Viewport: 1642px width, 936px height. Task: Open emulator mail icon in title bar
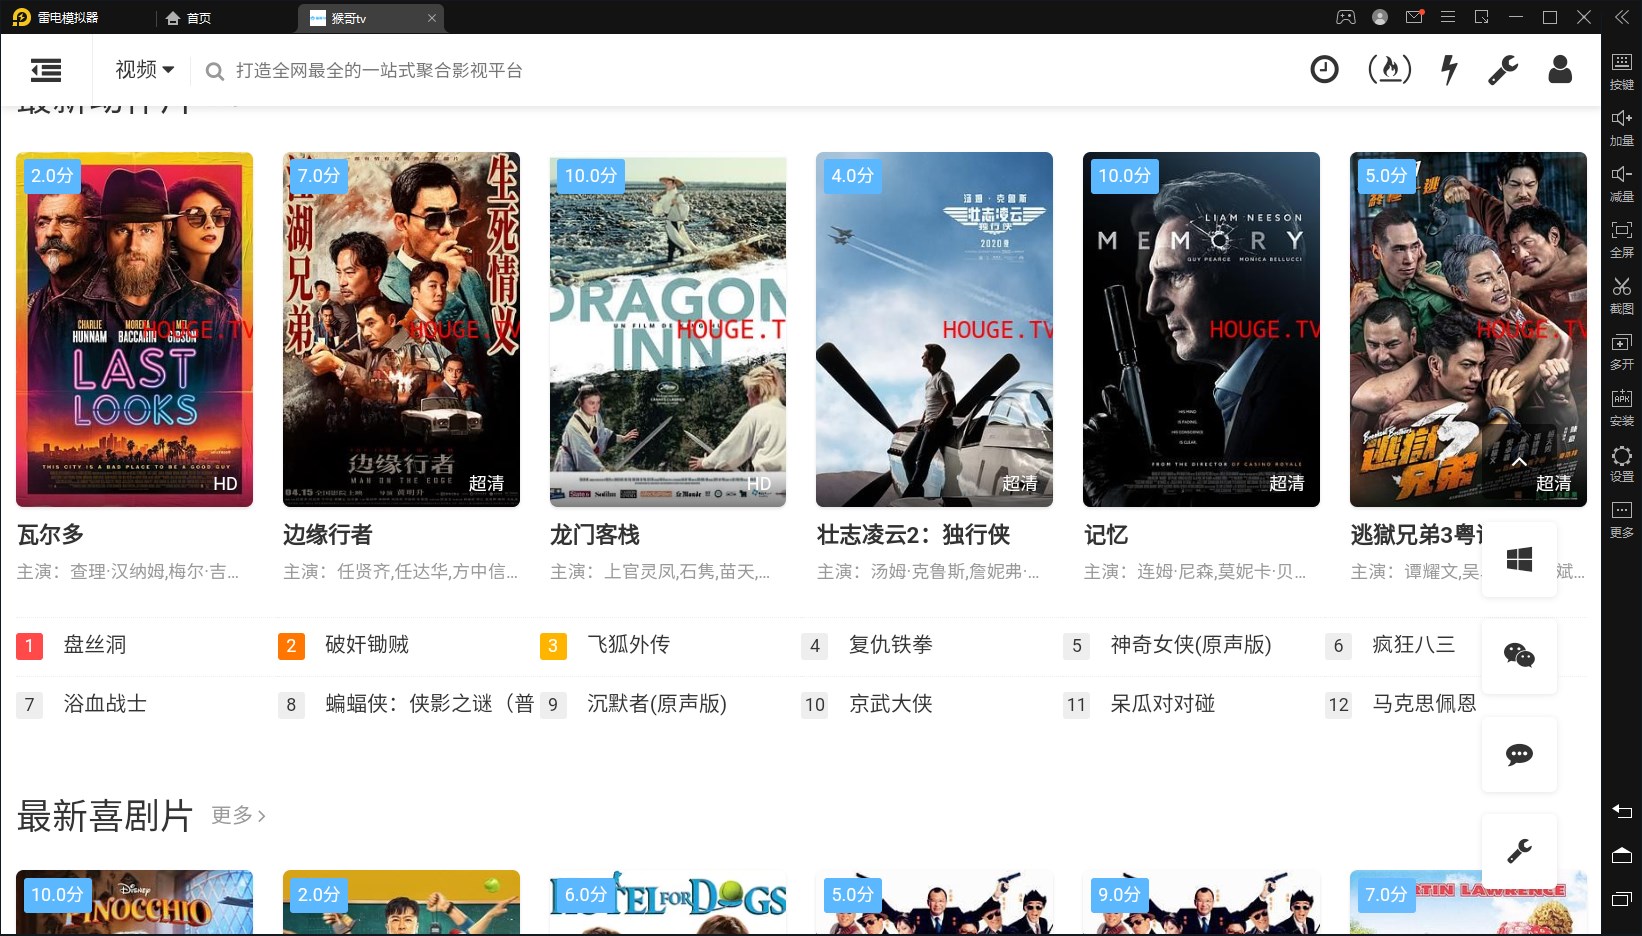coord(1414,17)
